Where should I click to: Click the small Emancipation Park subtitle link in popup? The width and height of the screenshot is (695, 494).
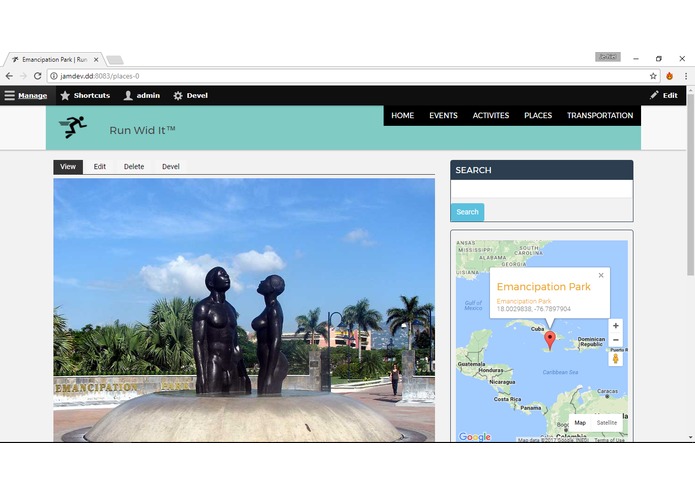tap(523, 301)
